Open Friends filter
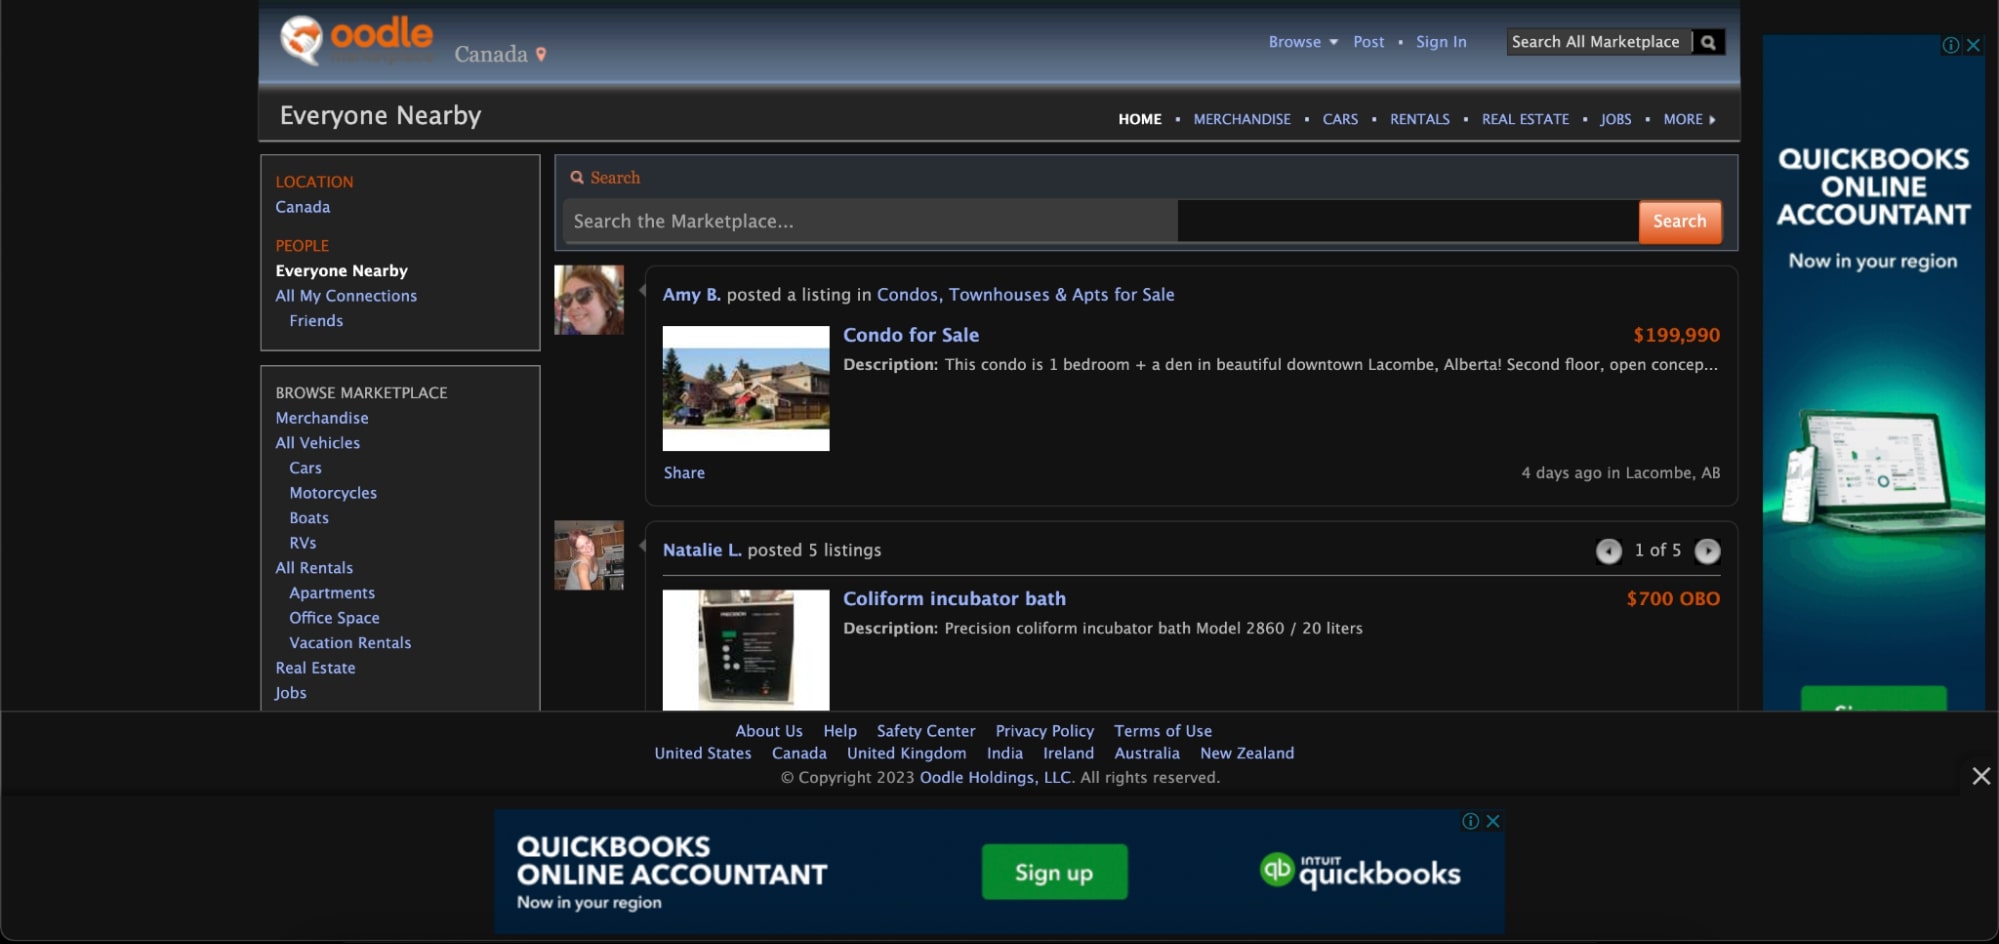1999x944 pixels. click(x=316, y=321)
